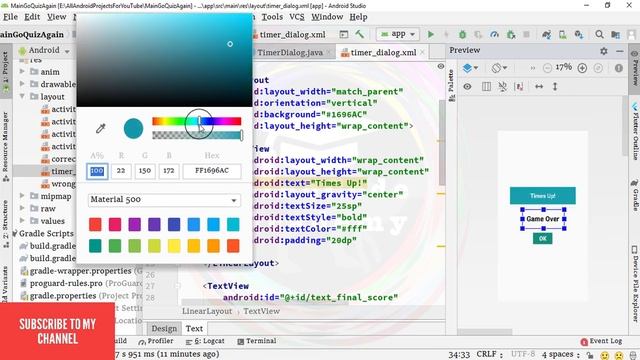Click the A% alpha input field
This screenshot has height=360, width=640.
(97, 171)
